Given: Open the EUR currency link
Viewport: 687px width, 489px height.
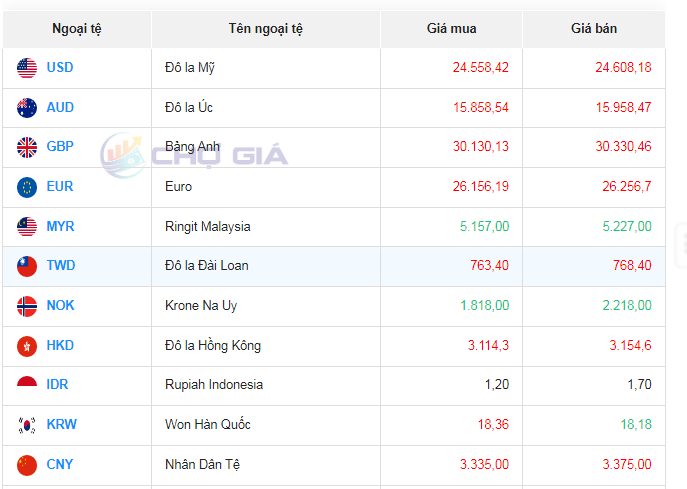Looking at the screenshot, I should 60,187.
